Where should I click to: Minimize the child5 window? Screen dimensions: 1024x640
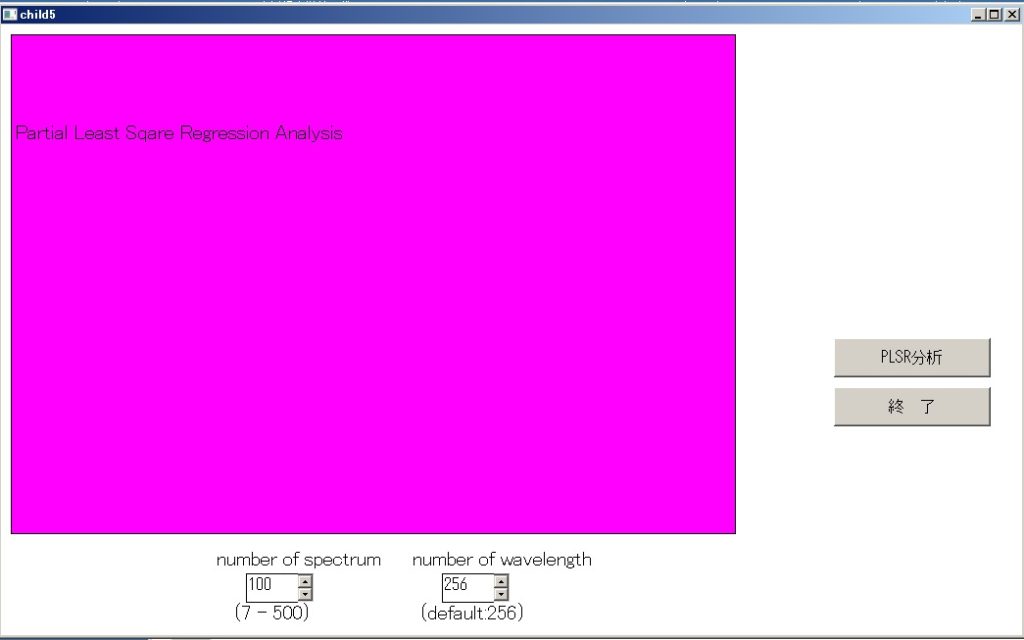pos(978,15)
